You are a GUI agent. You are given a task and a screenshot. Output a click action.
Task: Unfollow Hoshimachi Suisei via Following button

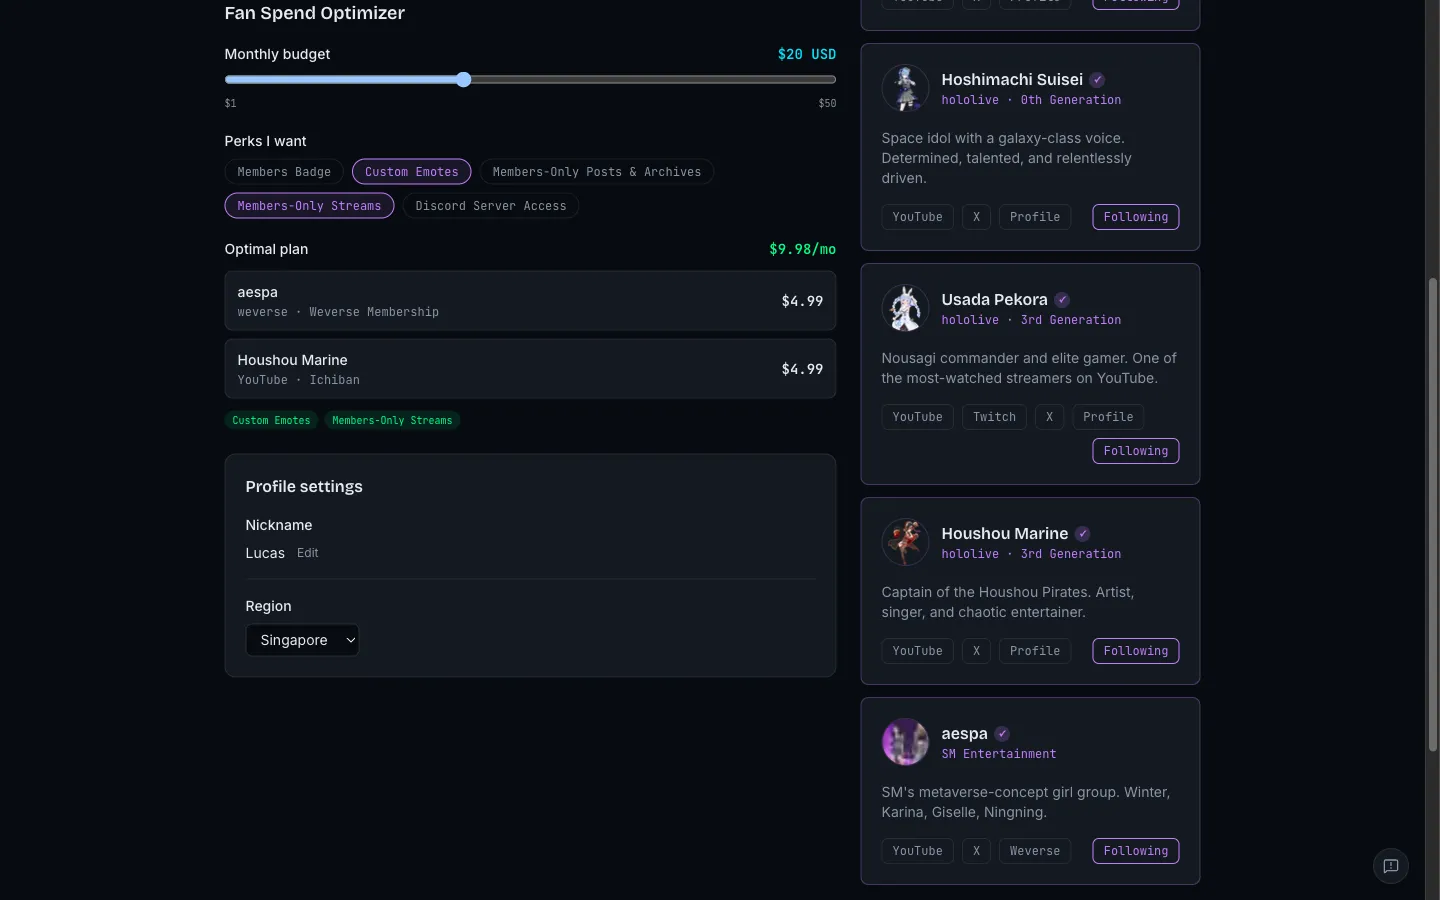click(x=1135, y=217)
